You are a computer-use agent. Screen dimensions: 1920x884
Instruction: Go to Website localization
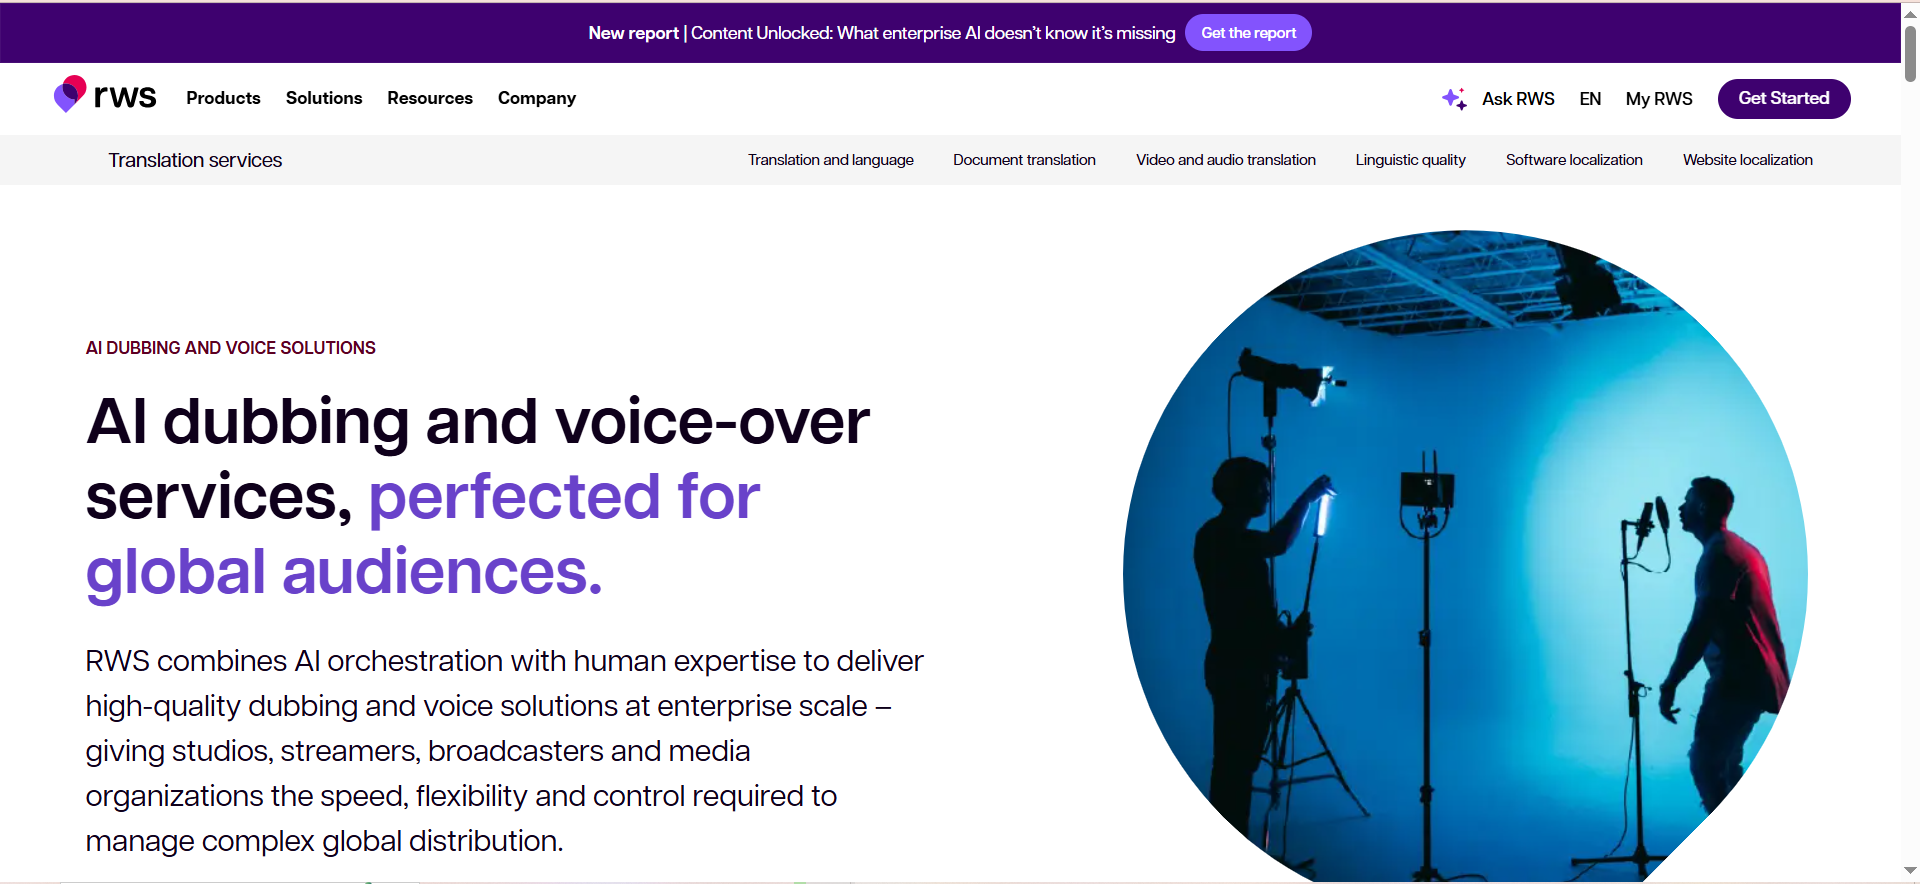coord(1748,160)
